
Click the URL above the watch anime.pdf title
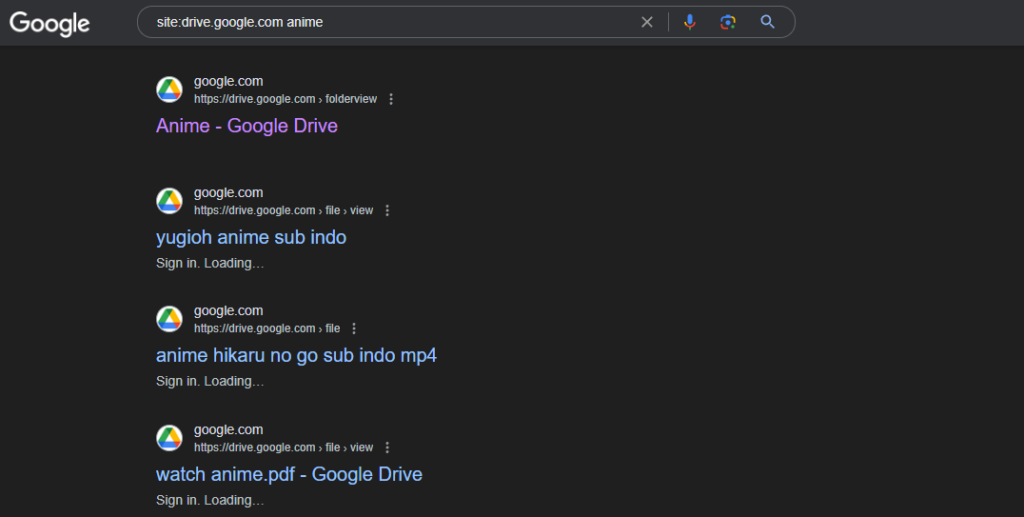coord(283,448)
